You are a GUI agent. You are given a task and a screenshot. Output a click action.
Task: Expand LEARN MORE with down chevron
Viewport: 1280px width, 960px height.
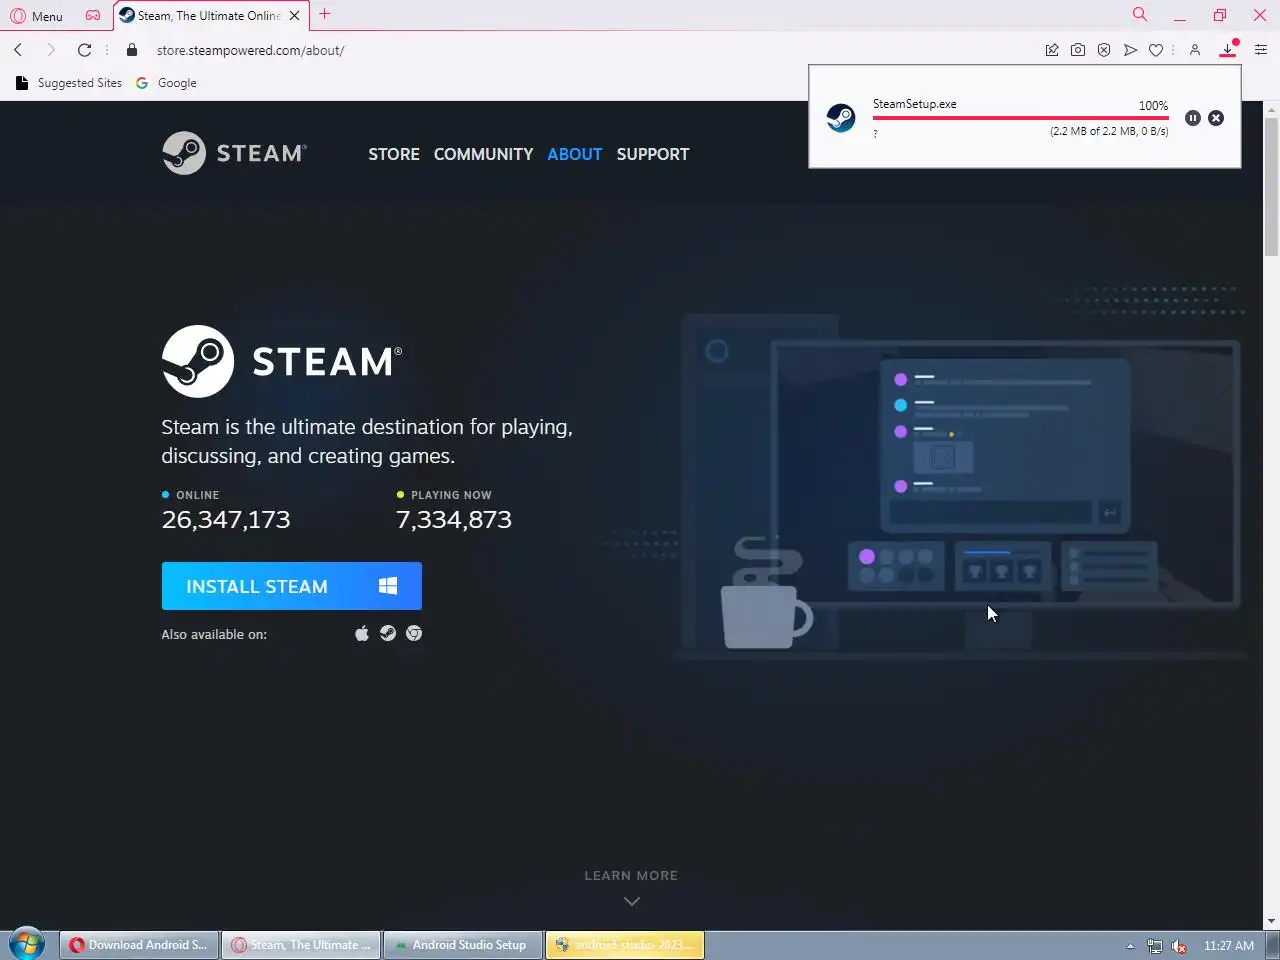click(631, 901)
